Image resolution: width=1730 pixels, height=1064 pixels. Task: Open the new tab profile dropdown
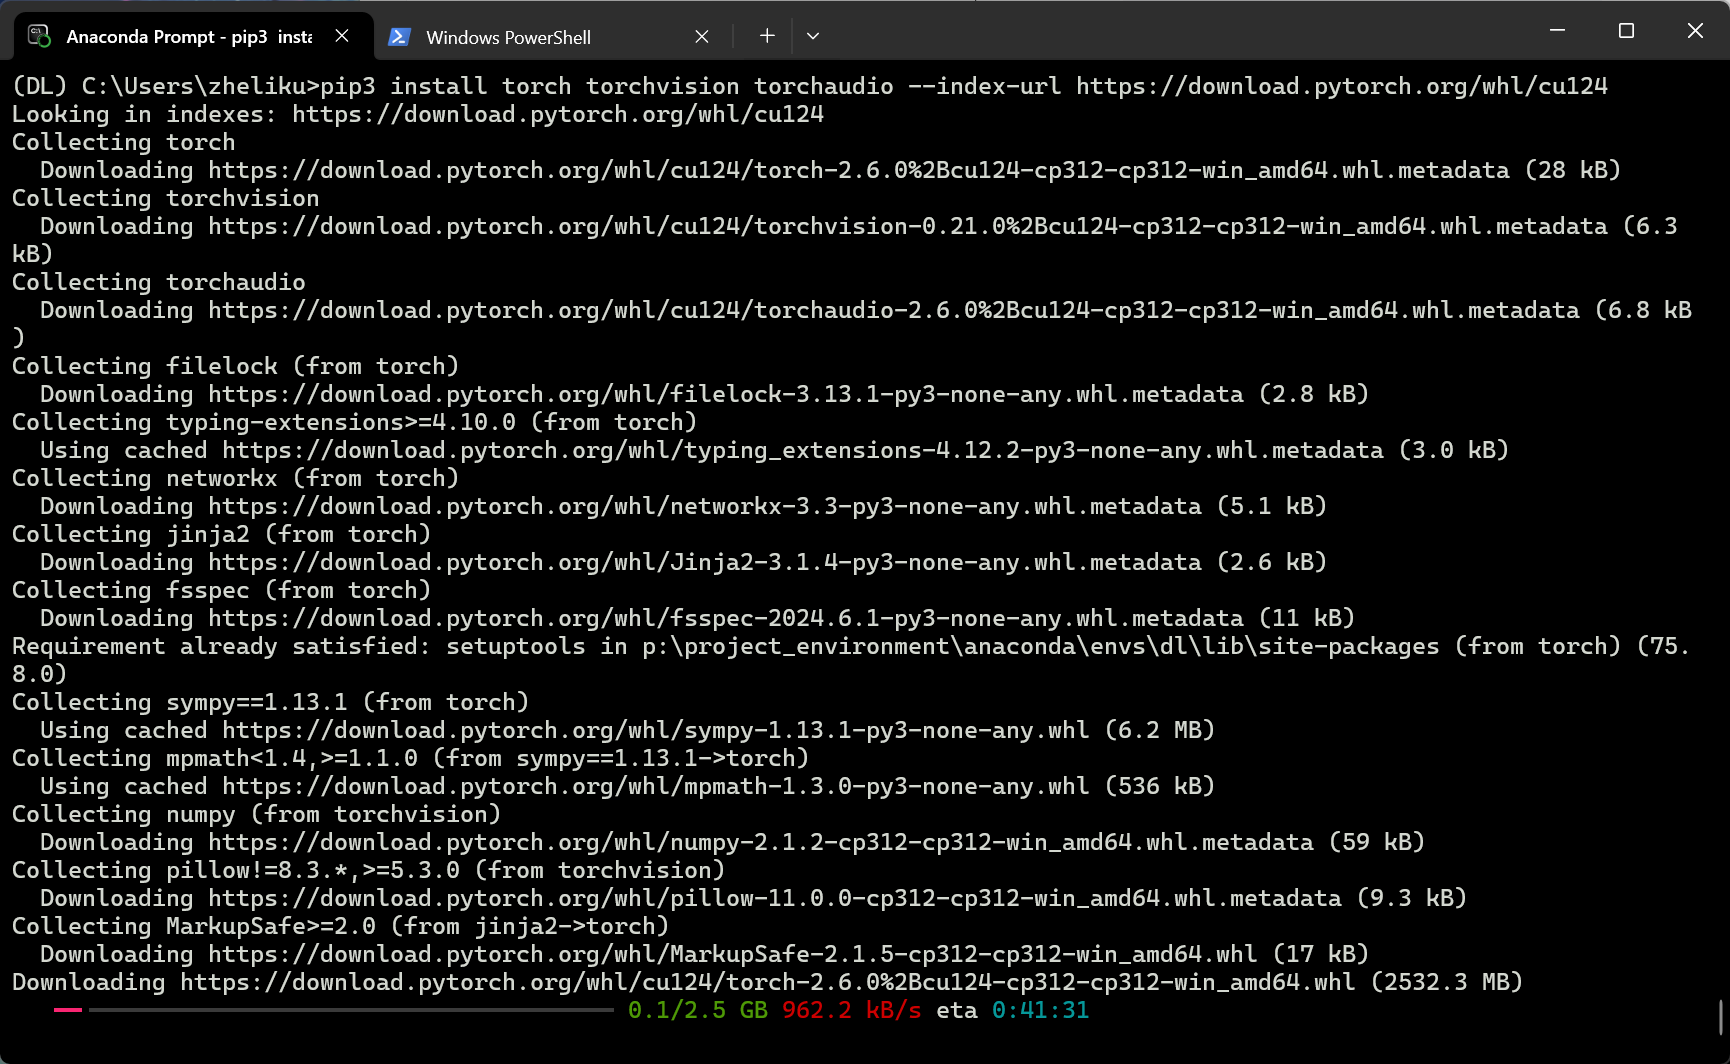[813, 36]
